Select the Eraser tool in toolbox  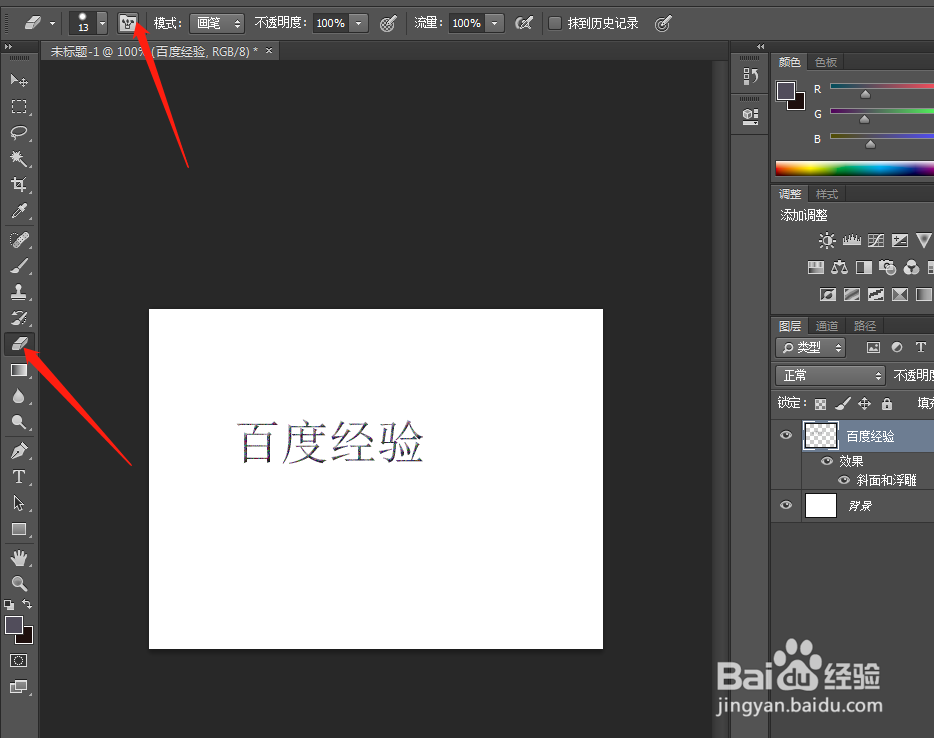coord(19,344)
